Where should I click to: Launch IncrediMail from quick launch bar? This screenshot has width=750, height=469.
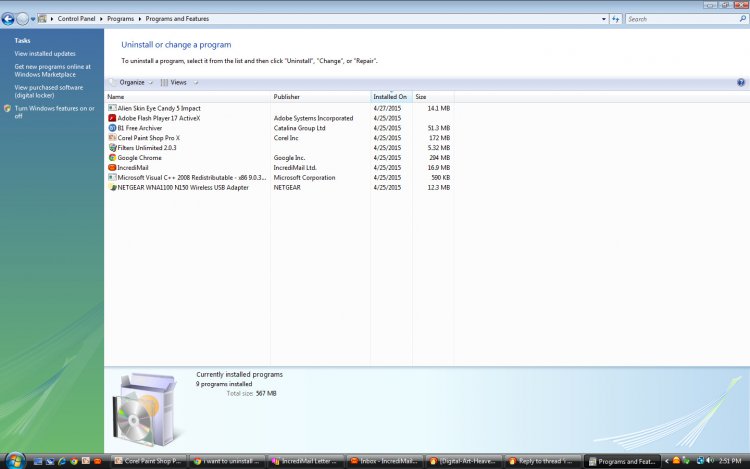coord(98,461)
